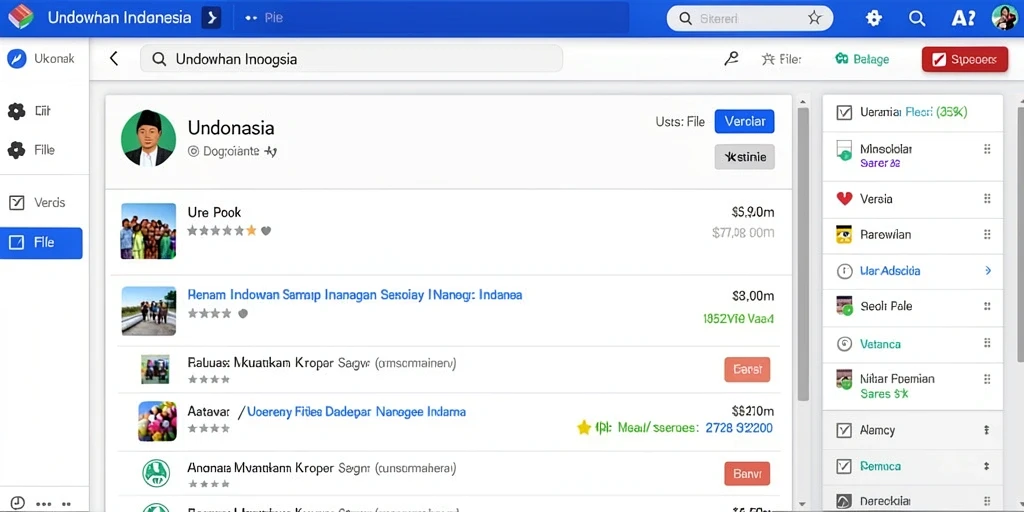Click the main list vertical scrollbar
Screen dimensions: 1024x512
803,255
